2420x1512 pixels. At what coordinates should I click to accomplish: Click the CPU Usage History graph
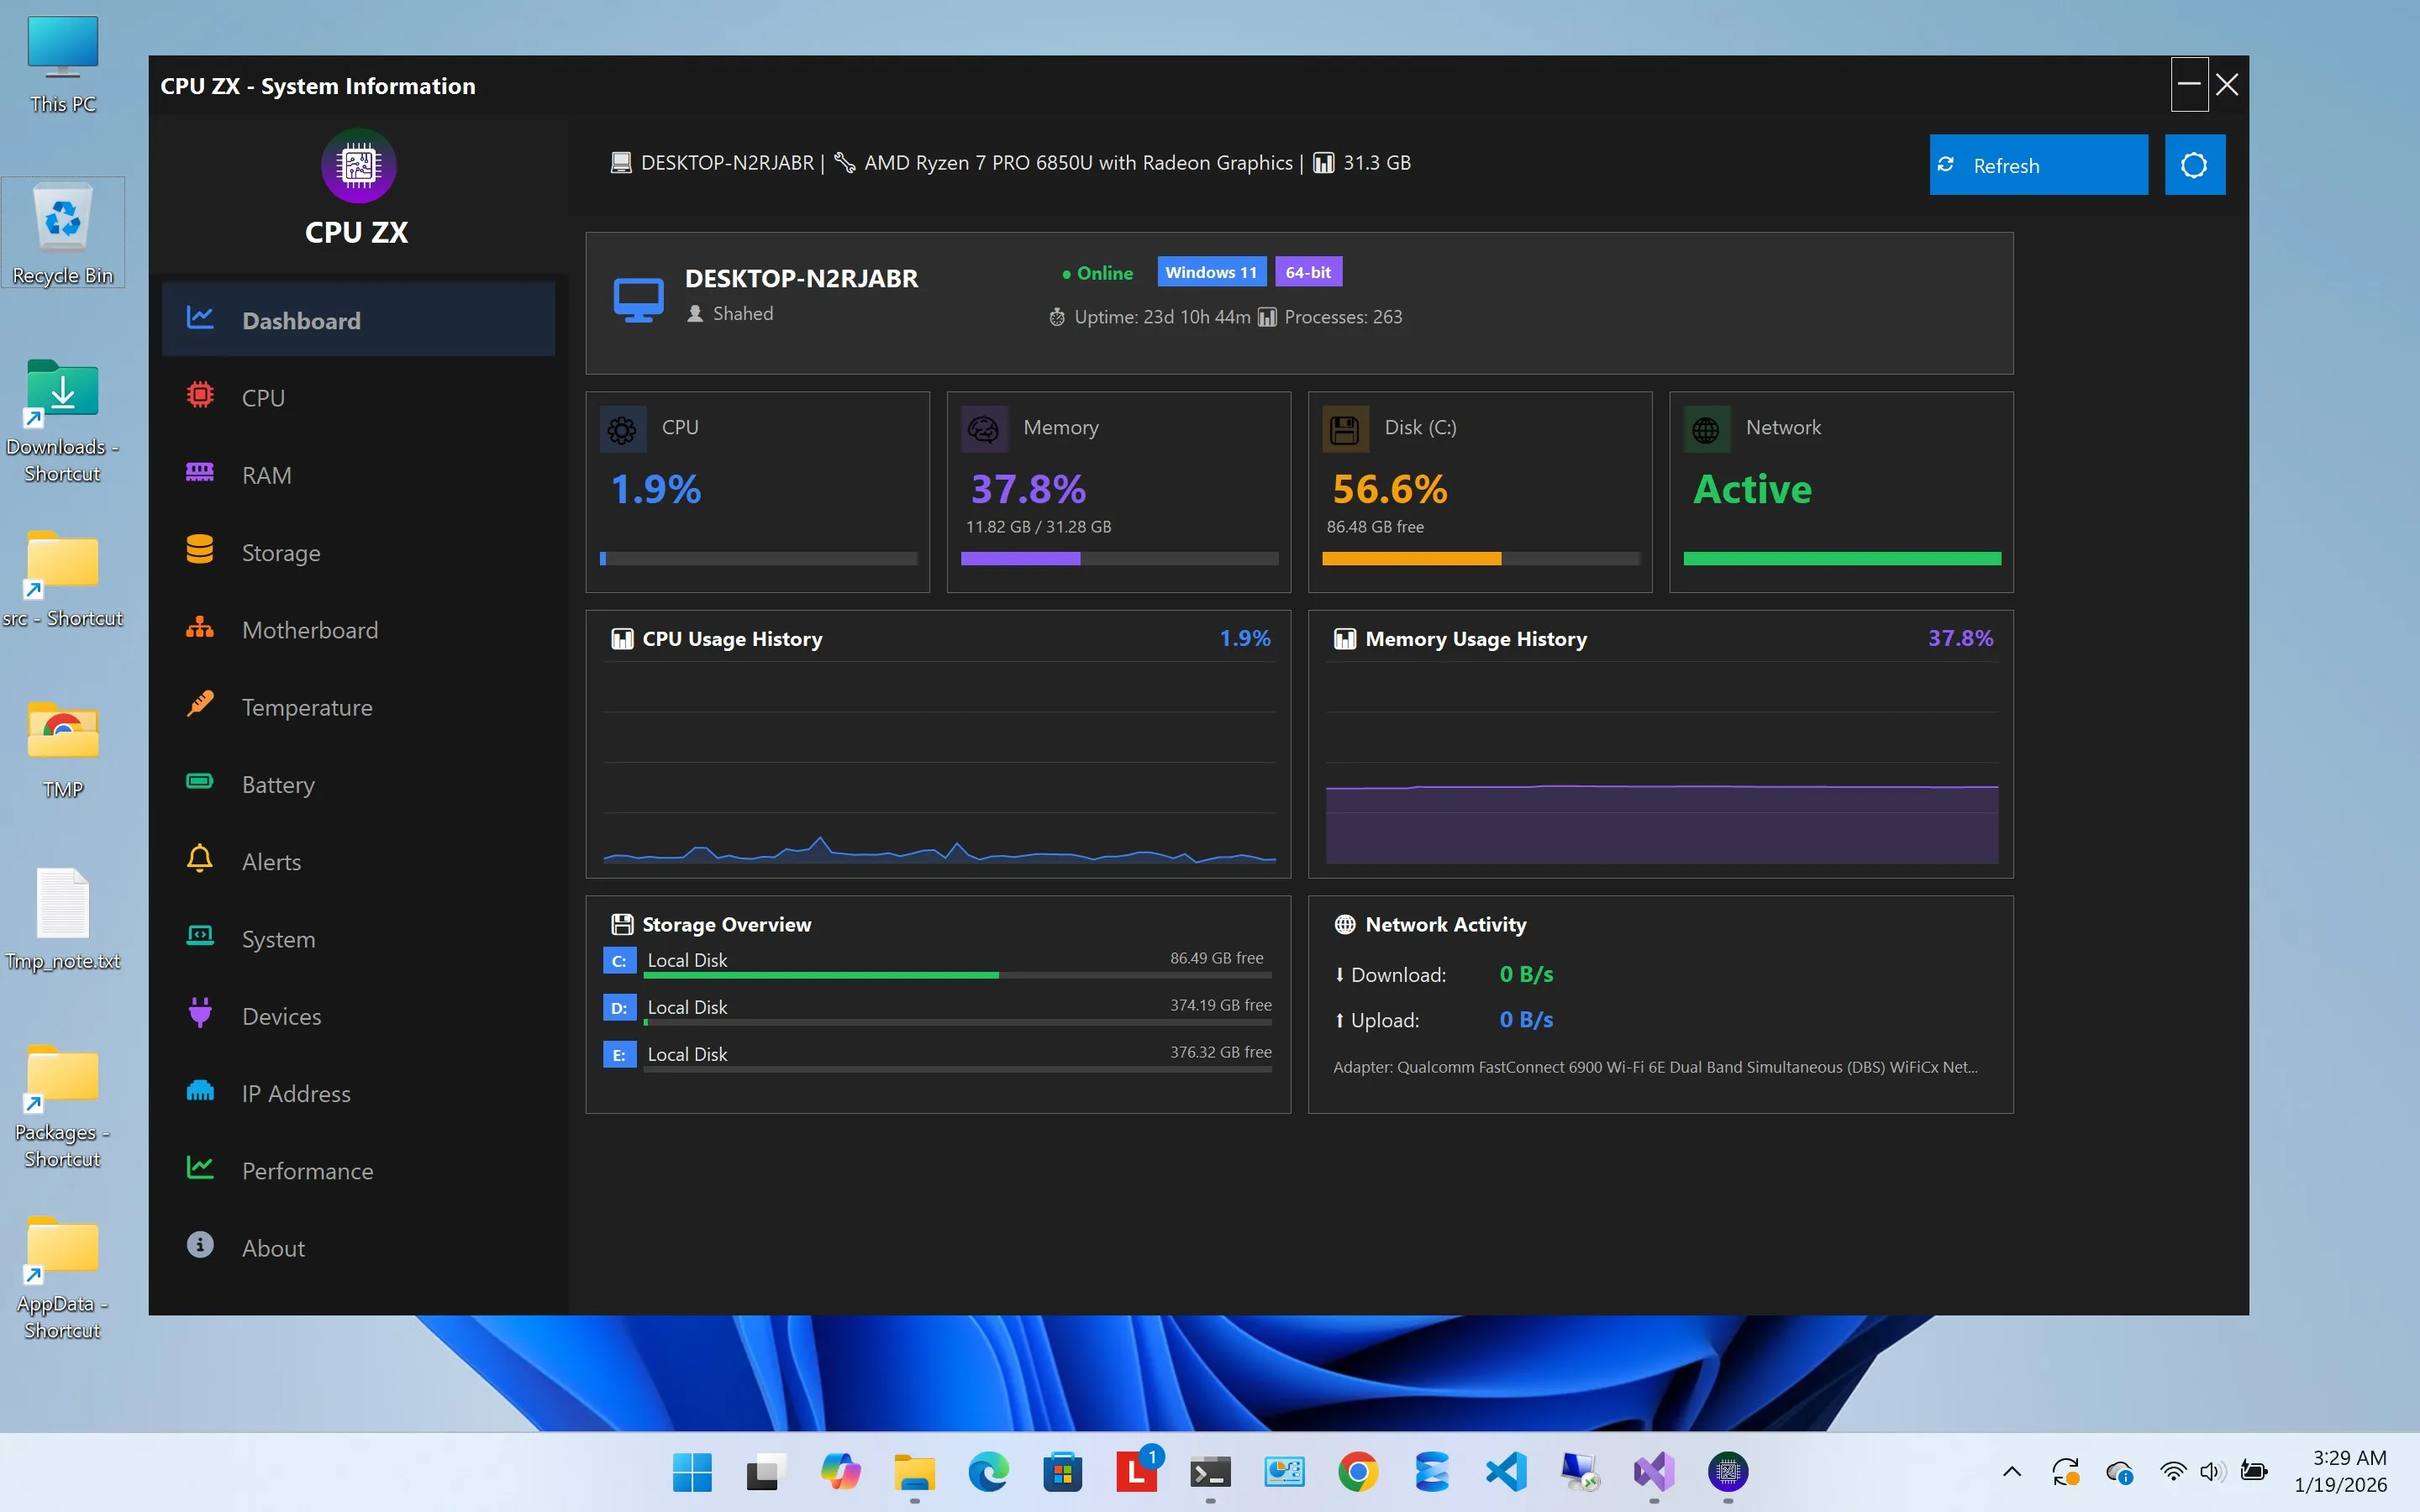[939, 763]
